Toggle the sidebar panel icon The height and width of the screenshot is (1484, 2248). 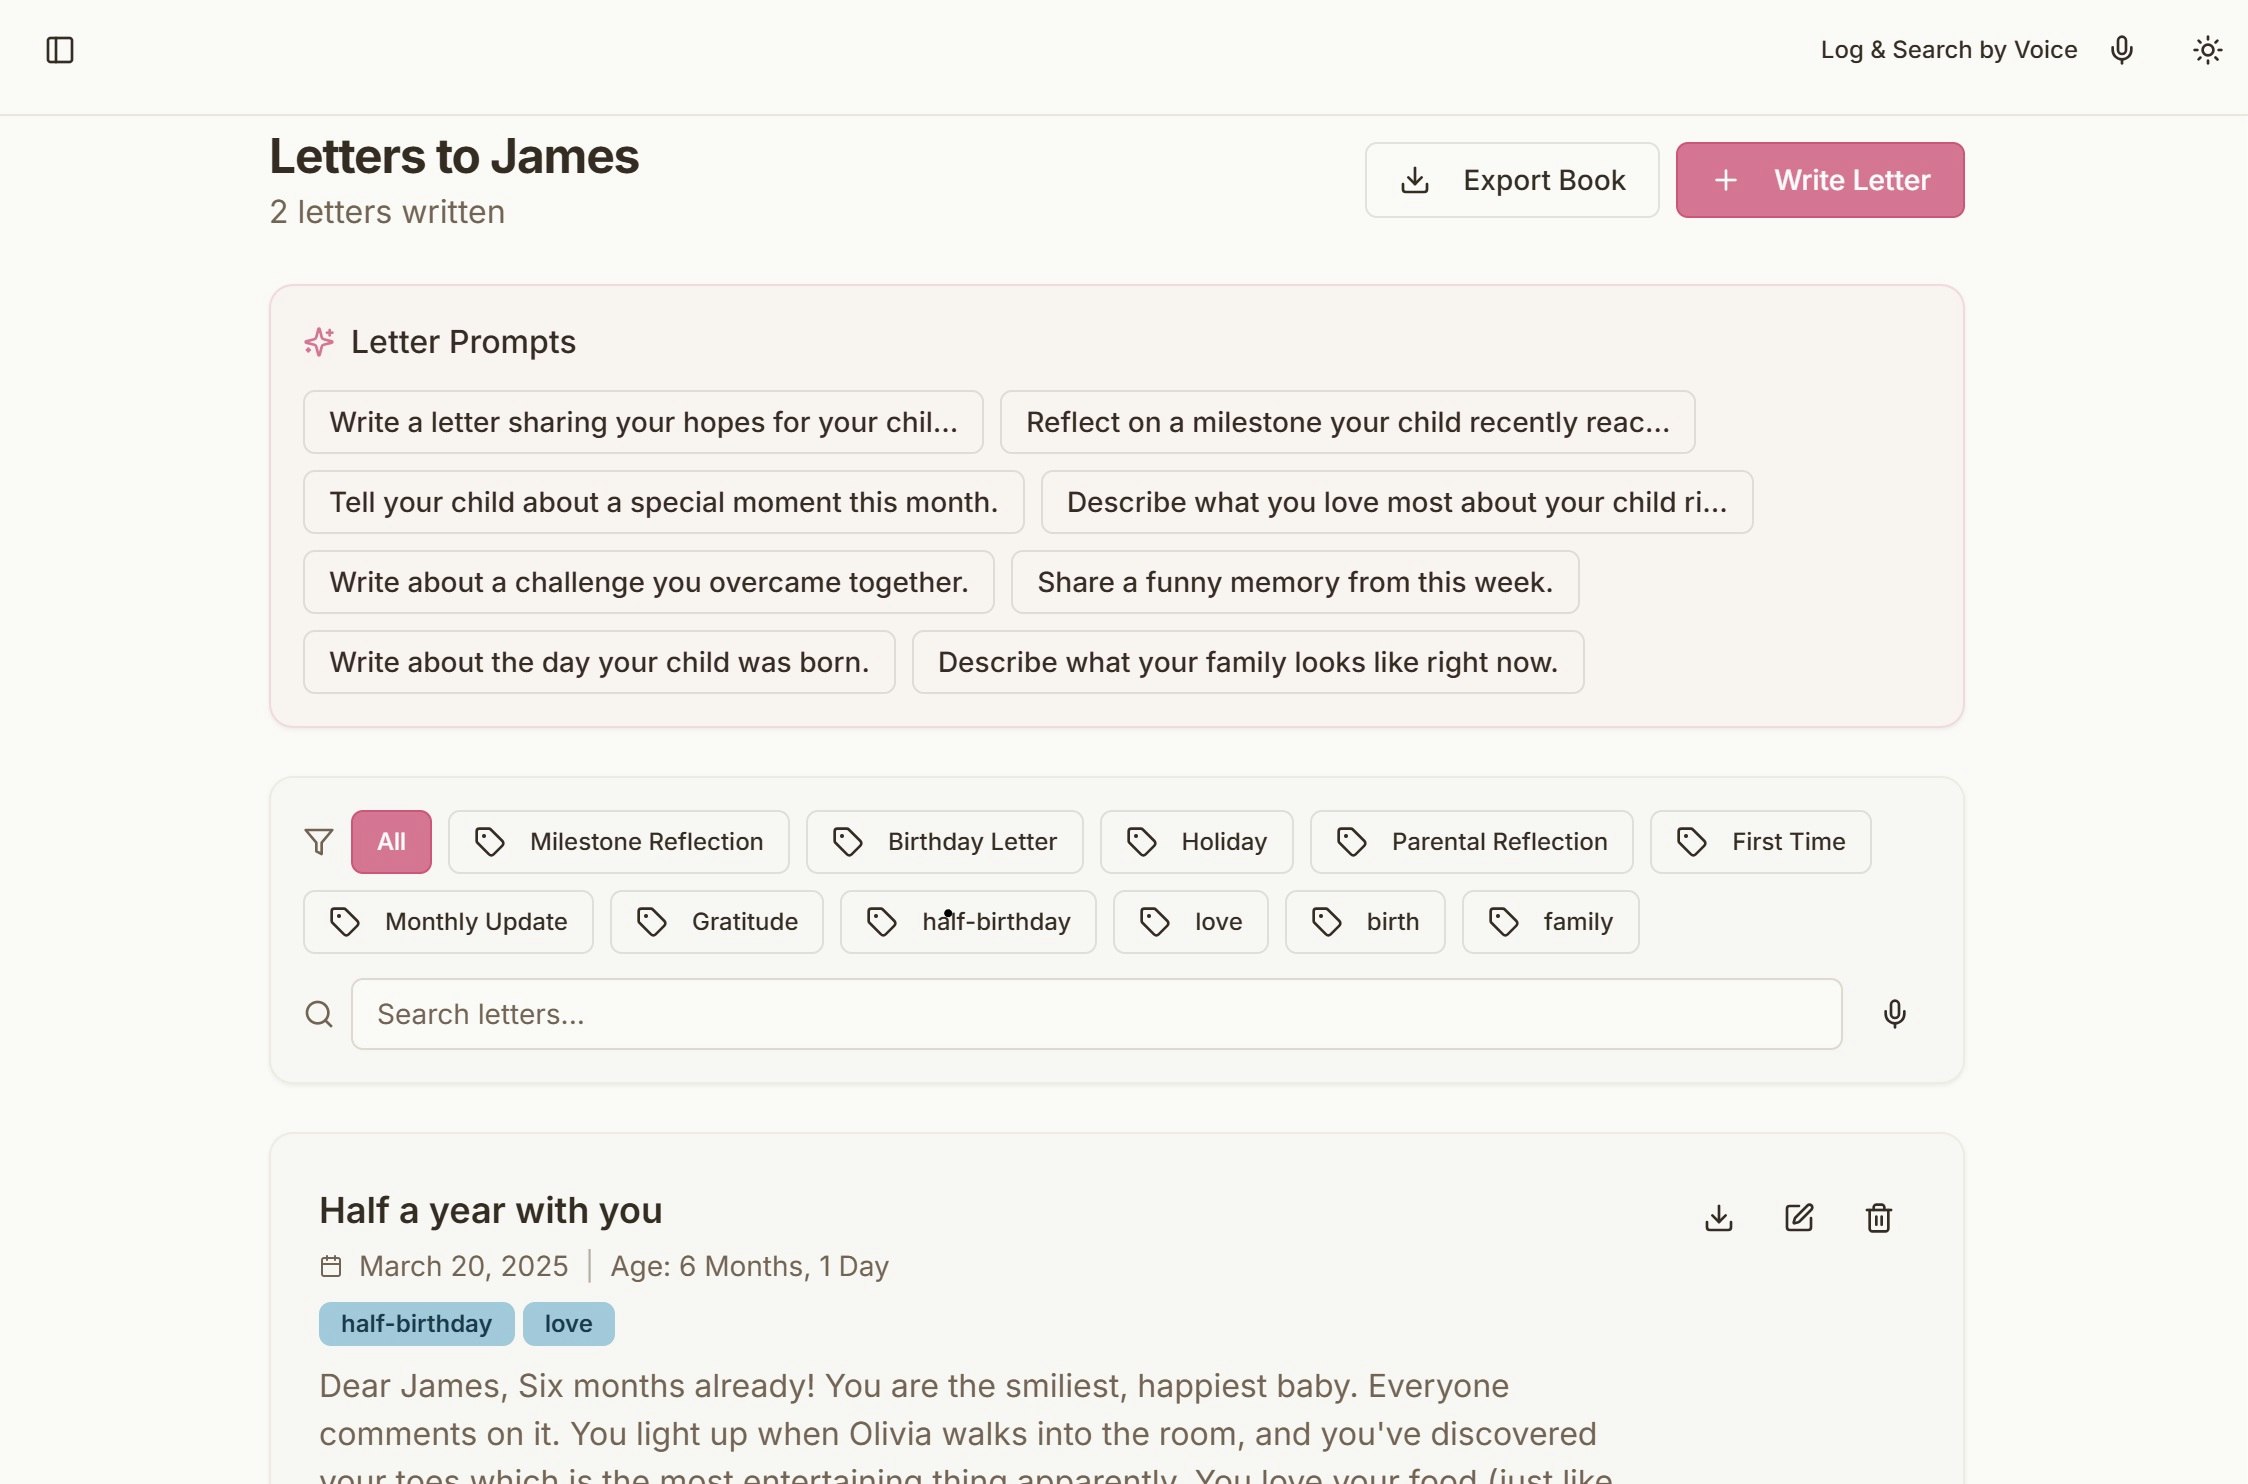point(60,50)
